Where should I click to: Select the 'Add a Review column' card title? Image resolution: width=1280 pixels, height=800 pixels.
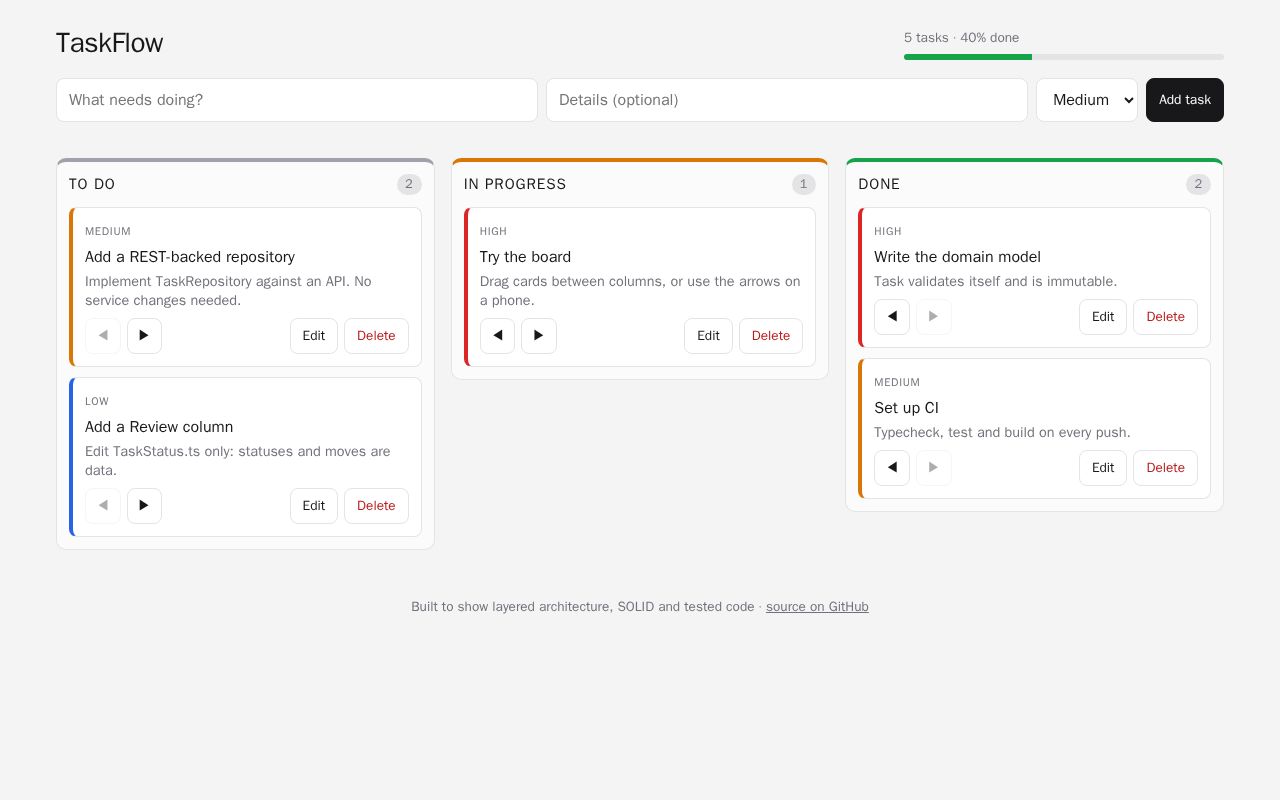tap(159, 427)
